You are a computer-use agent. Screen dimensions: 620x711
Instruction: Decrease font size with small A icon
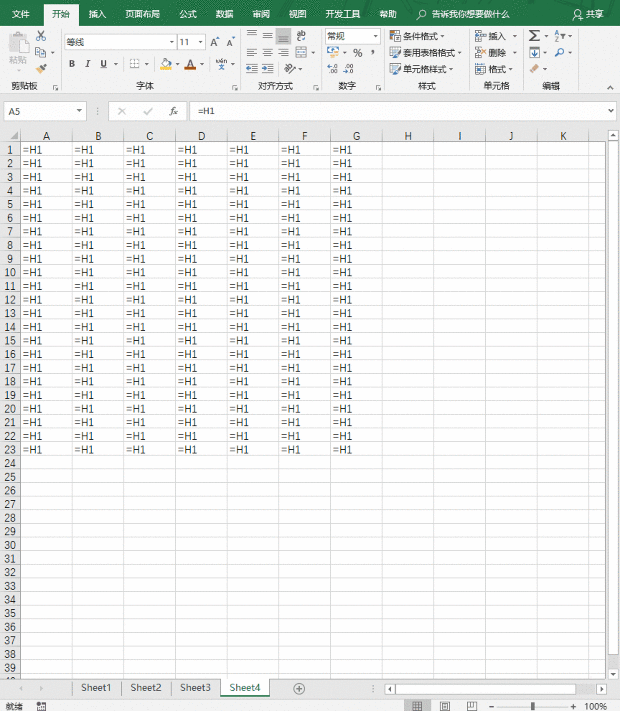point(230,42)
